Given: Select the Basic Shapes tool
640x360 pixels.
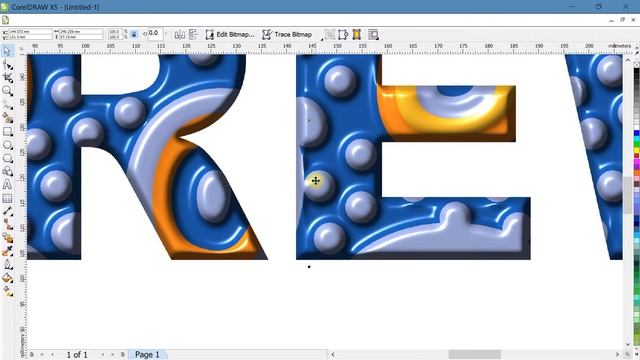Looking at the screenshot, I should pyautogui.click(x=7, y=171).
